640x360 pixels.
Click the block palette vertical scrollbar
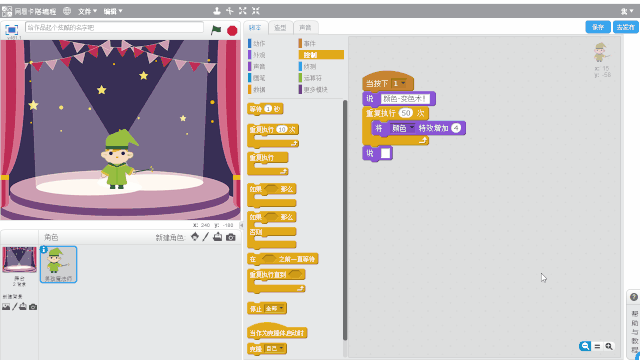click(x=345, y=220)
